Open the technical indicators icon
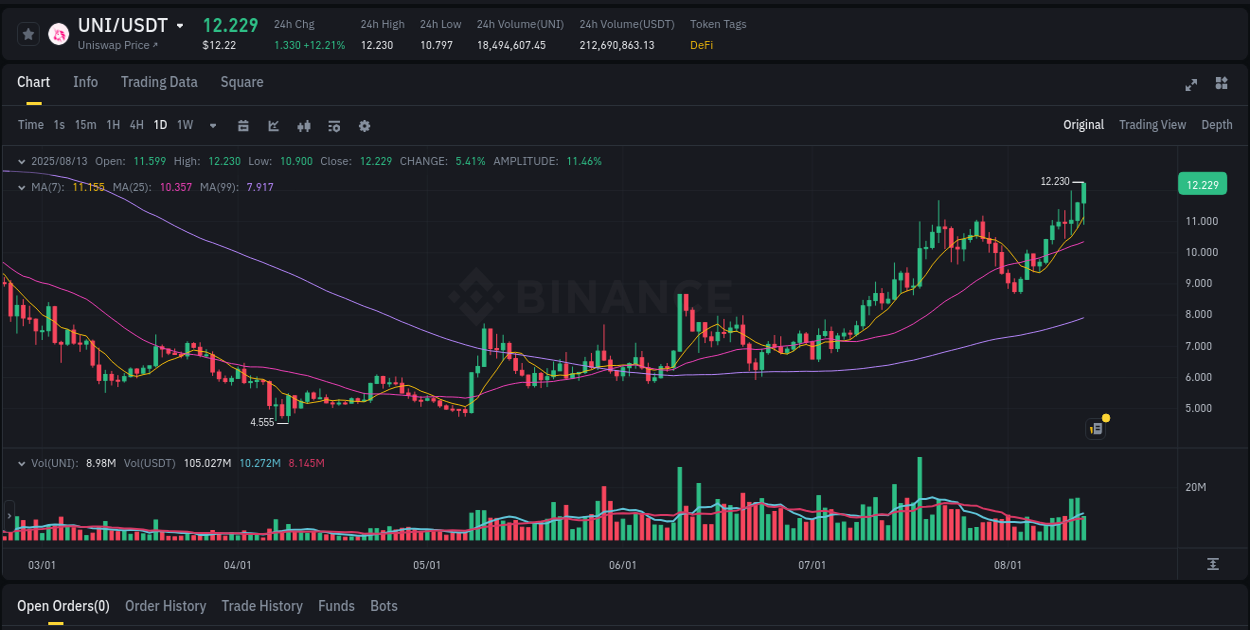This screenshot has width=1250, height=630. pos(334,125)
